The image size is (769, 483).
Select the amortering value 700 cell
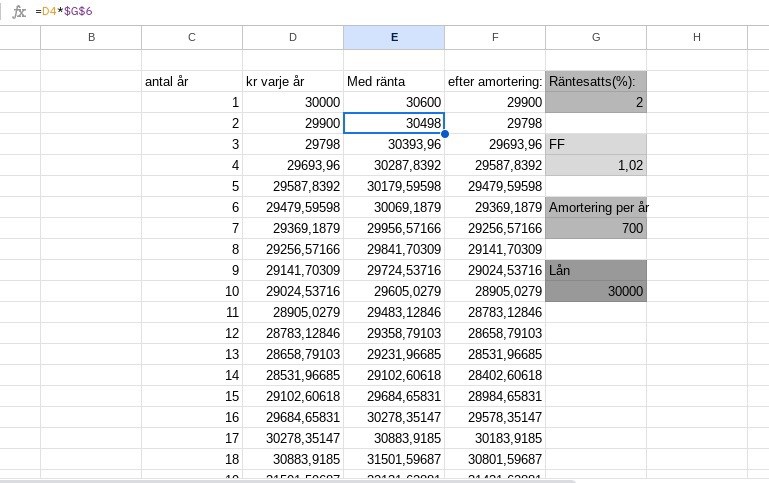[x=596, y=228]
